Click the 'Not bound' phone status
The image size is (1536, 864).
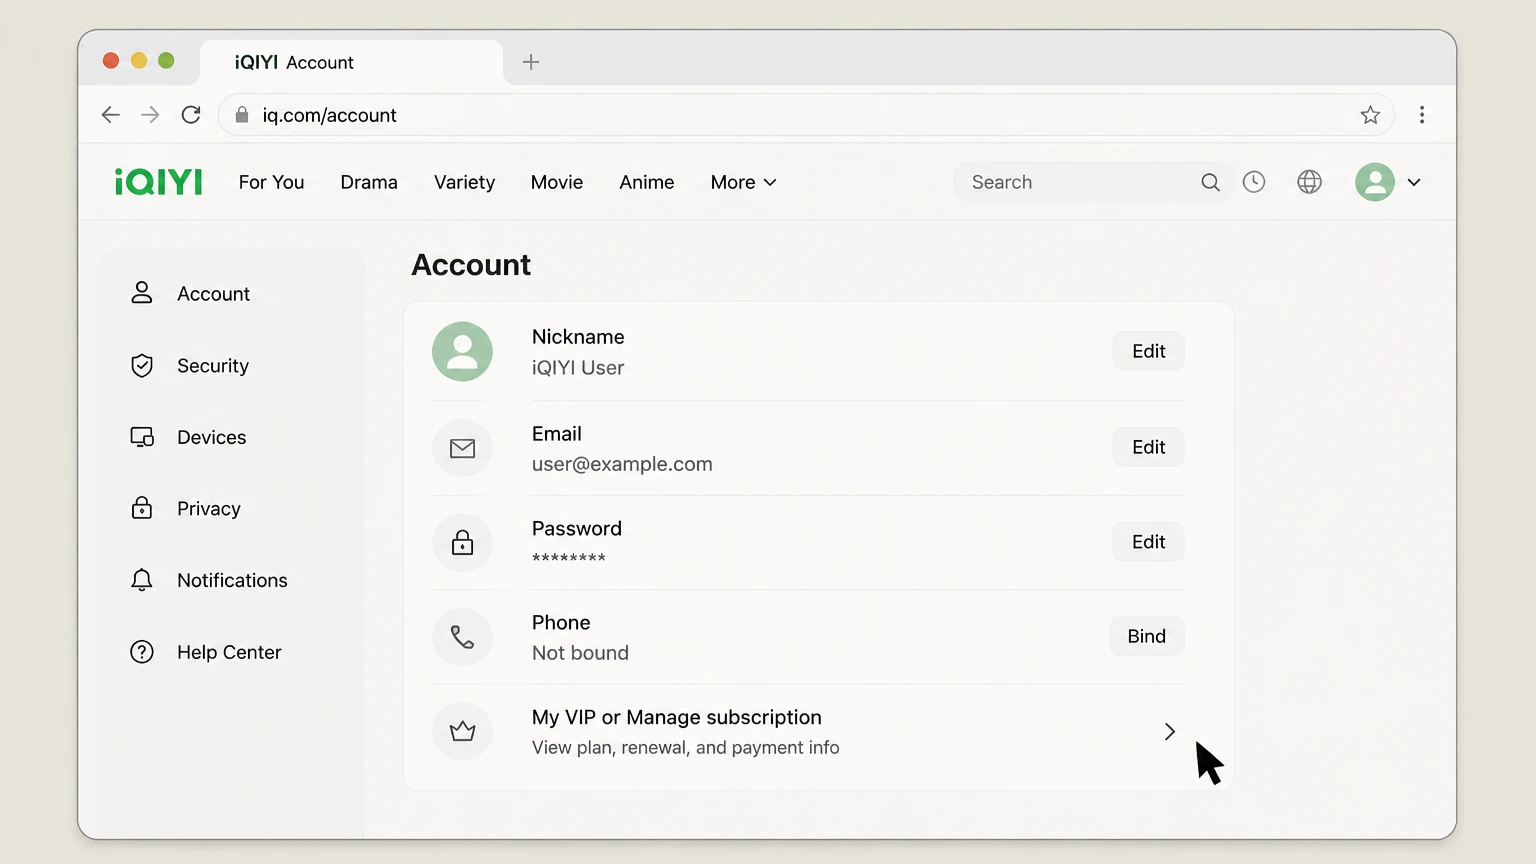(x=580, y=653)
